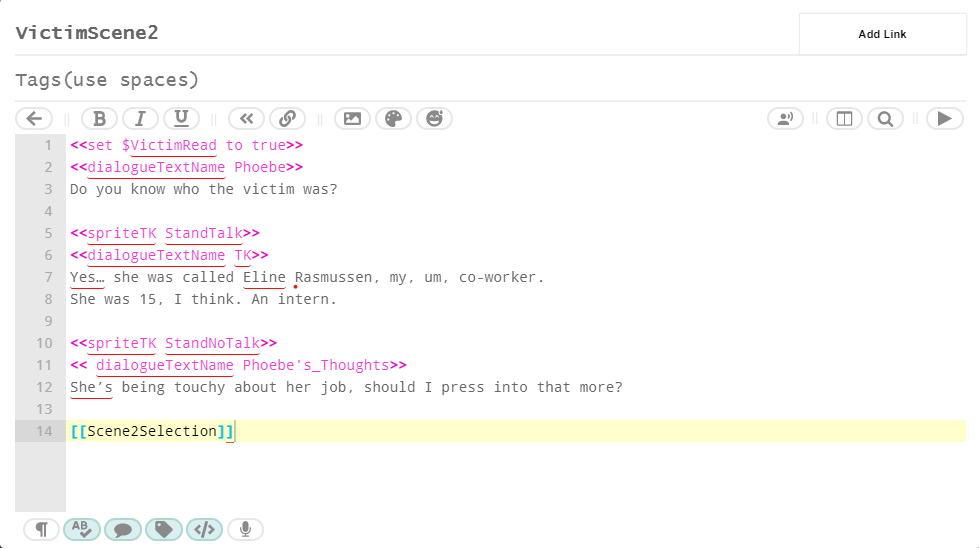Screen dimensions: 979x548
Task: Open the emoji picker
Action: click(435, 119)
